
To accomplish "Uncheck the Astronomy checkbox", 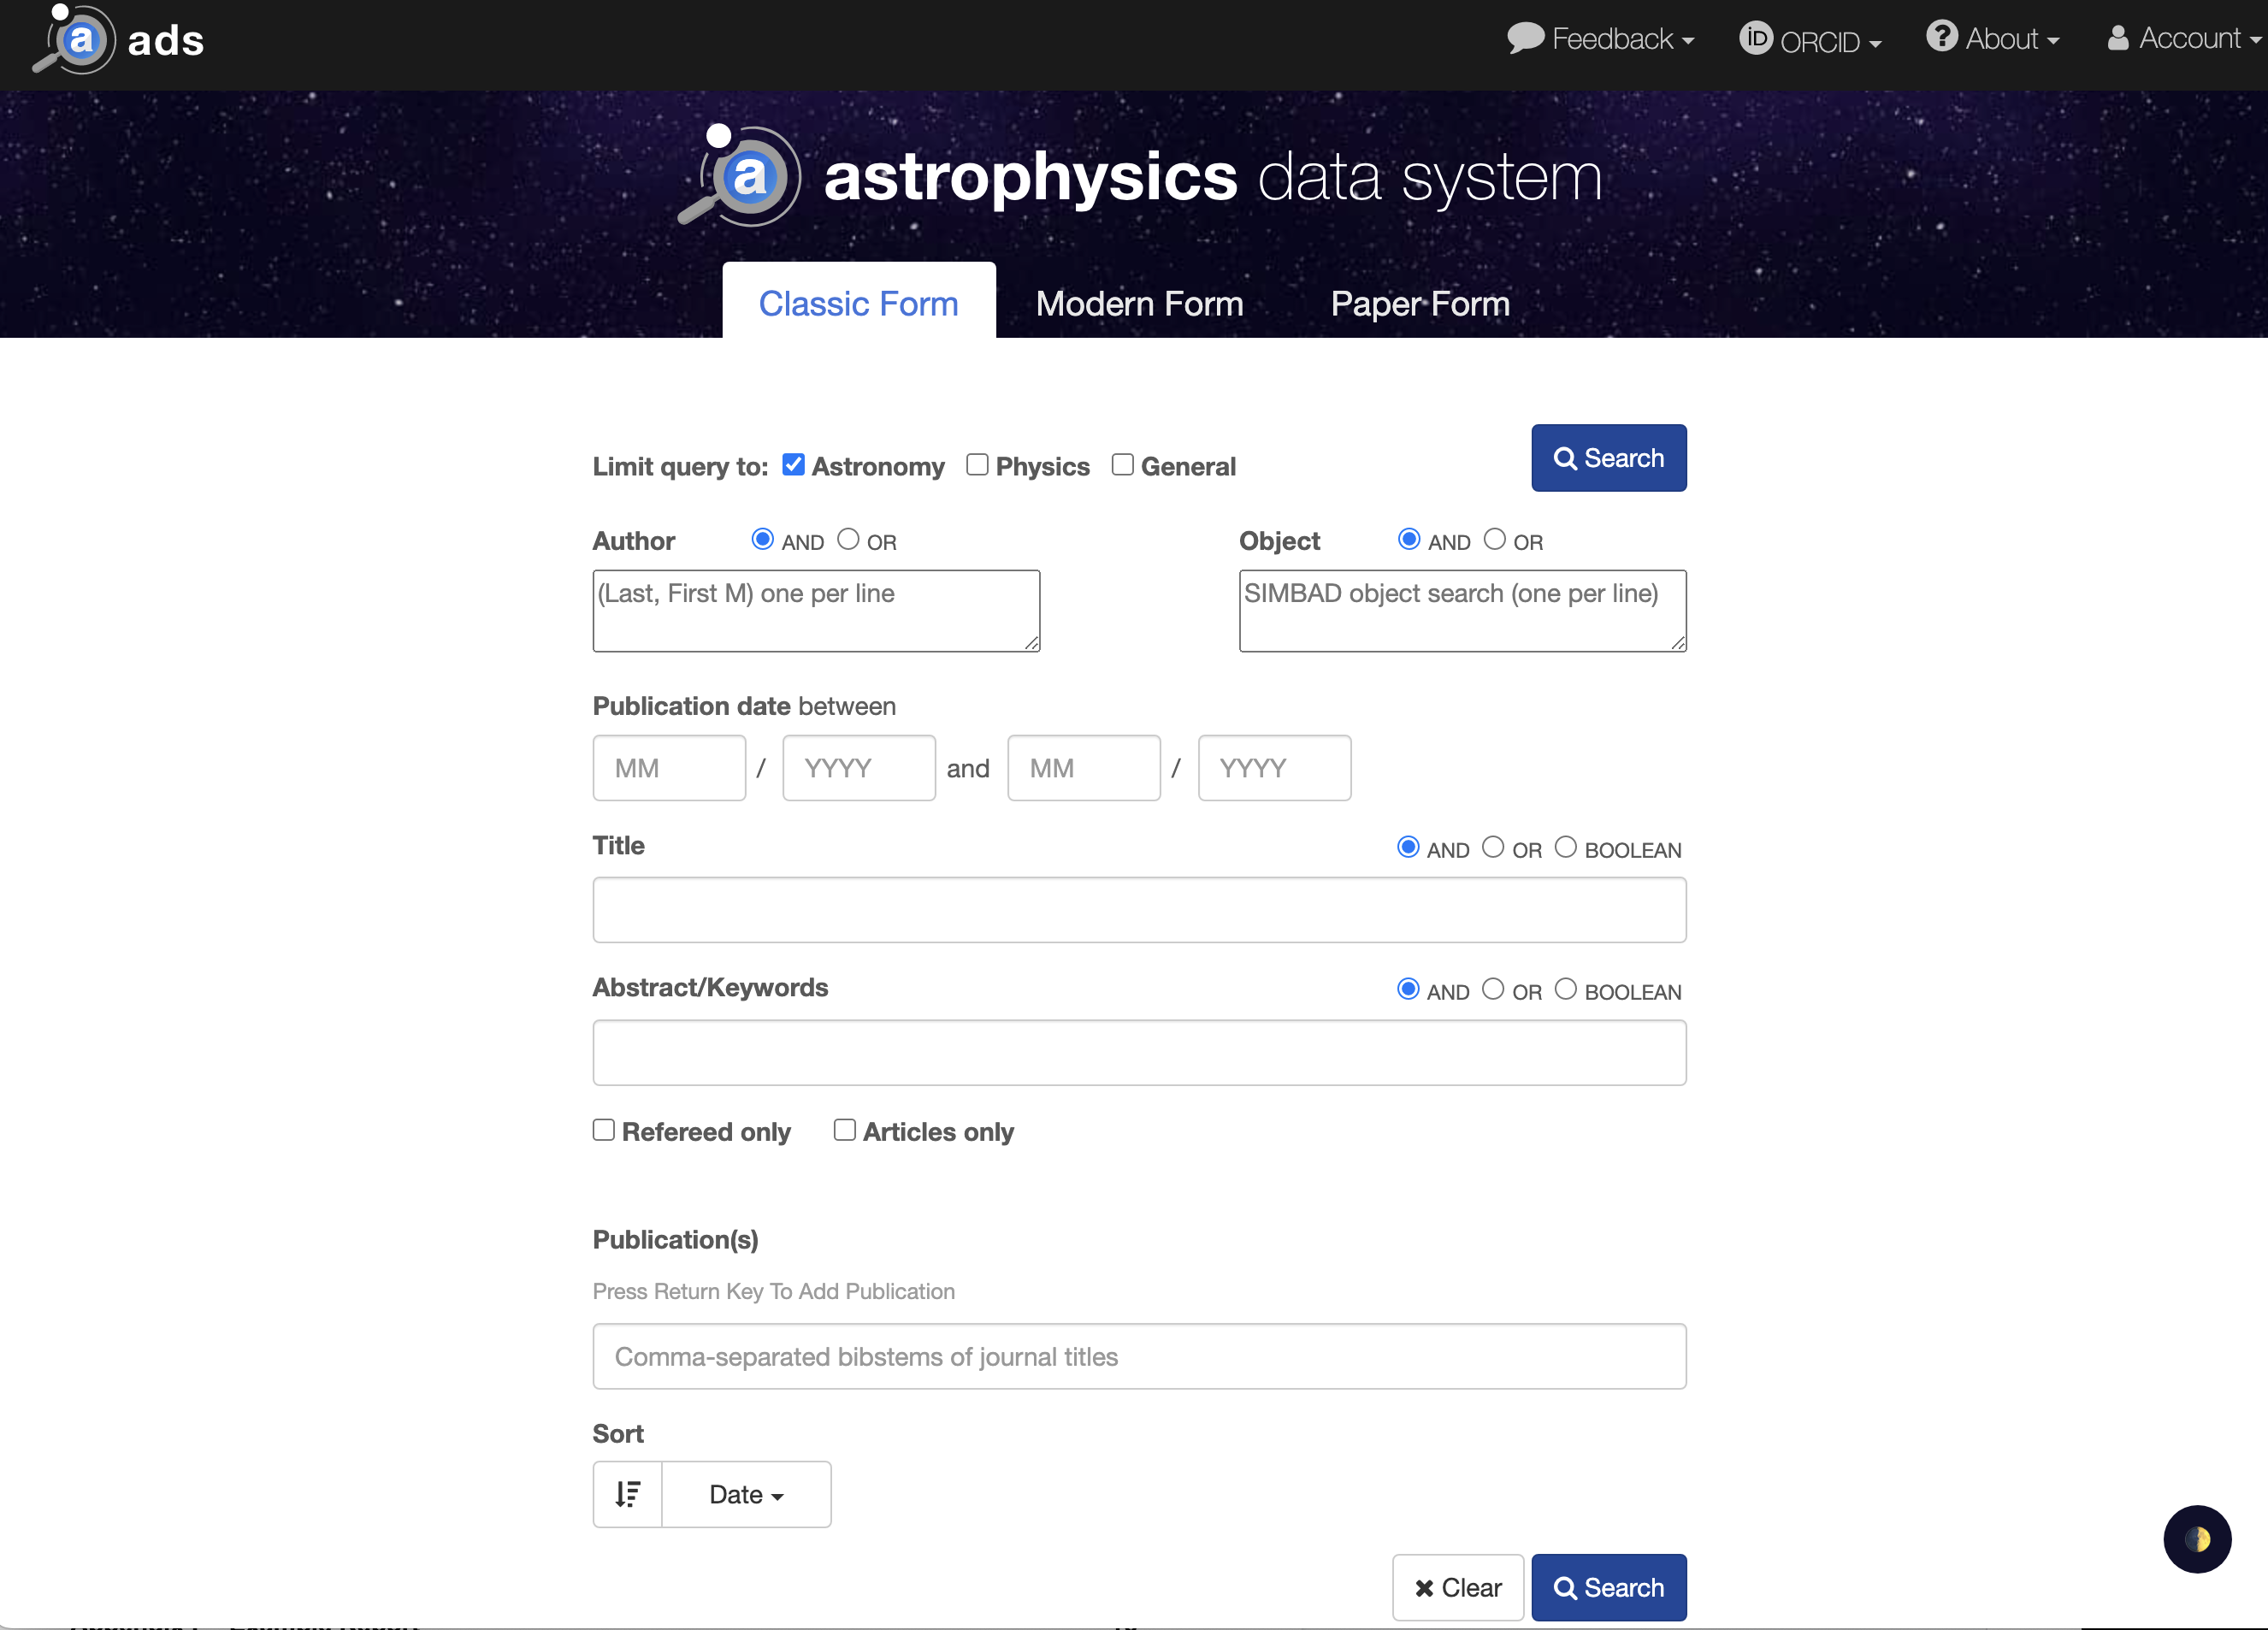I will point(793,465).
